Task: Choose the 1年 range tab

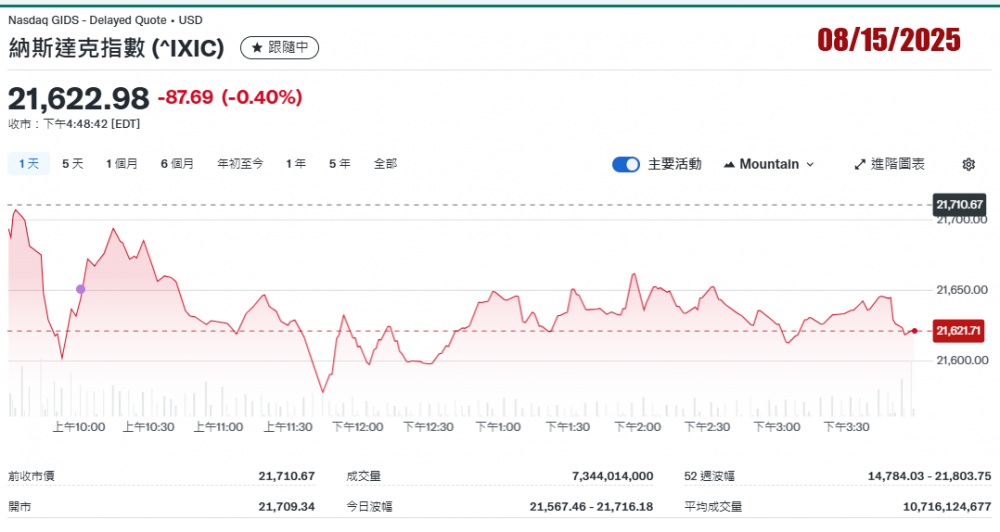Action: pos(296,163)
